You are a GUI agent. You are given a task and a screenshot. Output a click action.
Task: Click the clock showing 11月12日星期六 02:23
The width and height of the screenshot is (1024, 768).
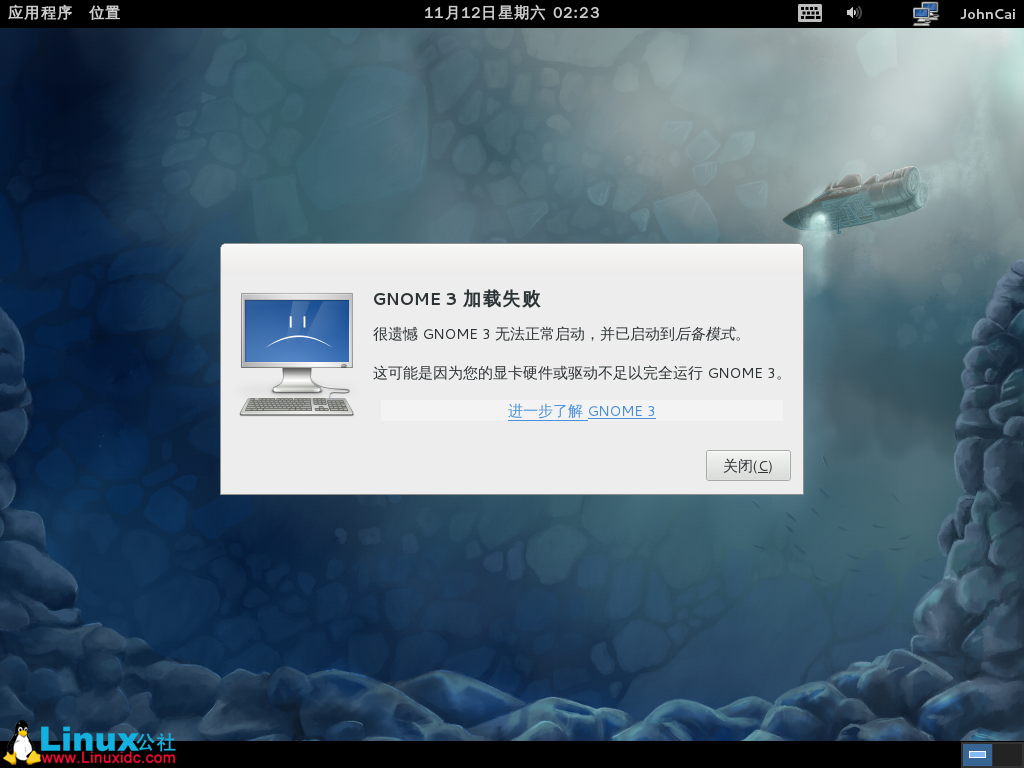tap(511, 13)
